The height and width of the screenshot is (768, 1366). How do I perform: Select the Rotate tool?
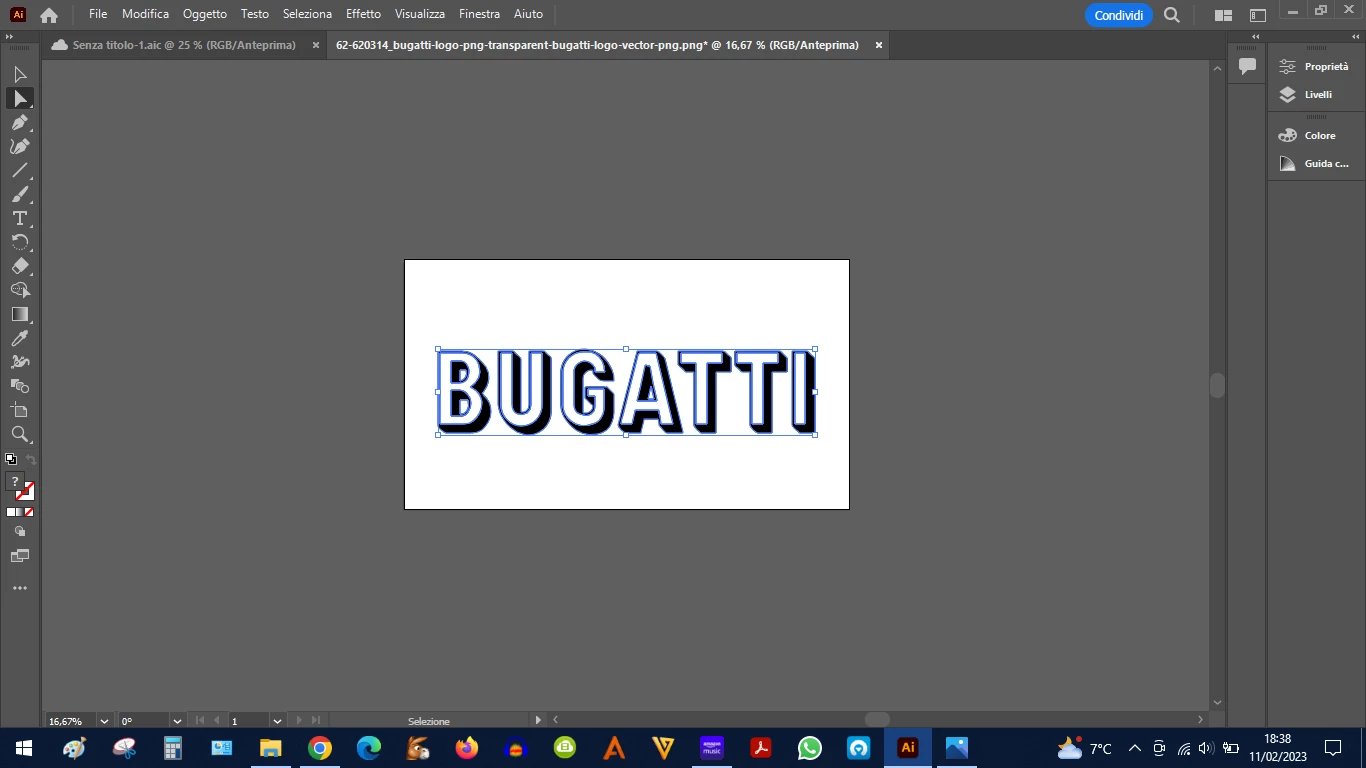point(20,242)
